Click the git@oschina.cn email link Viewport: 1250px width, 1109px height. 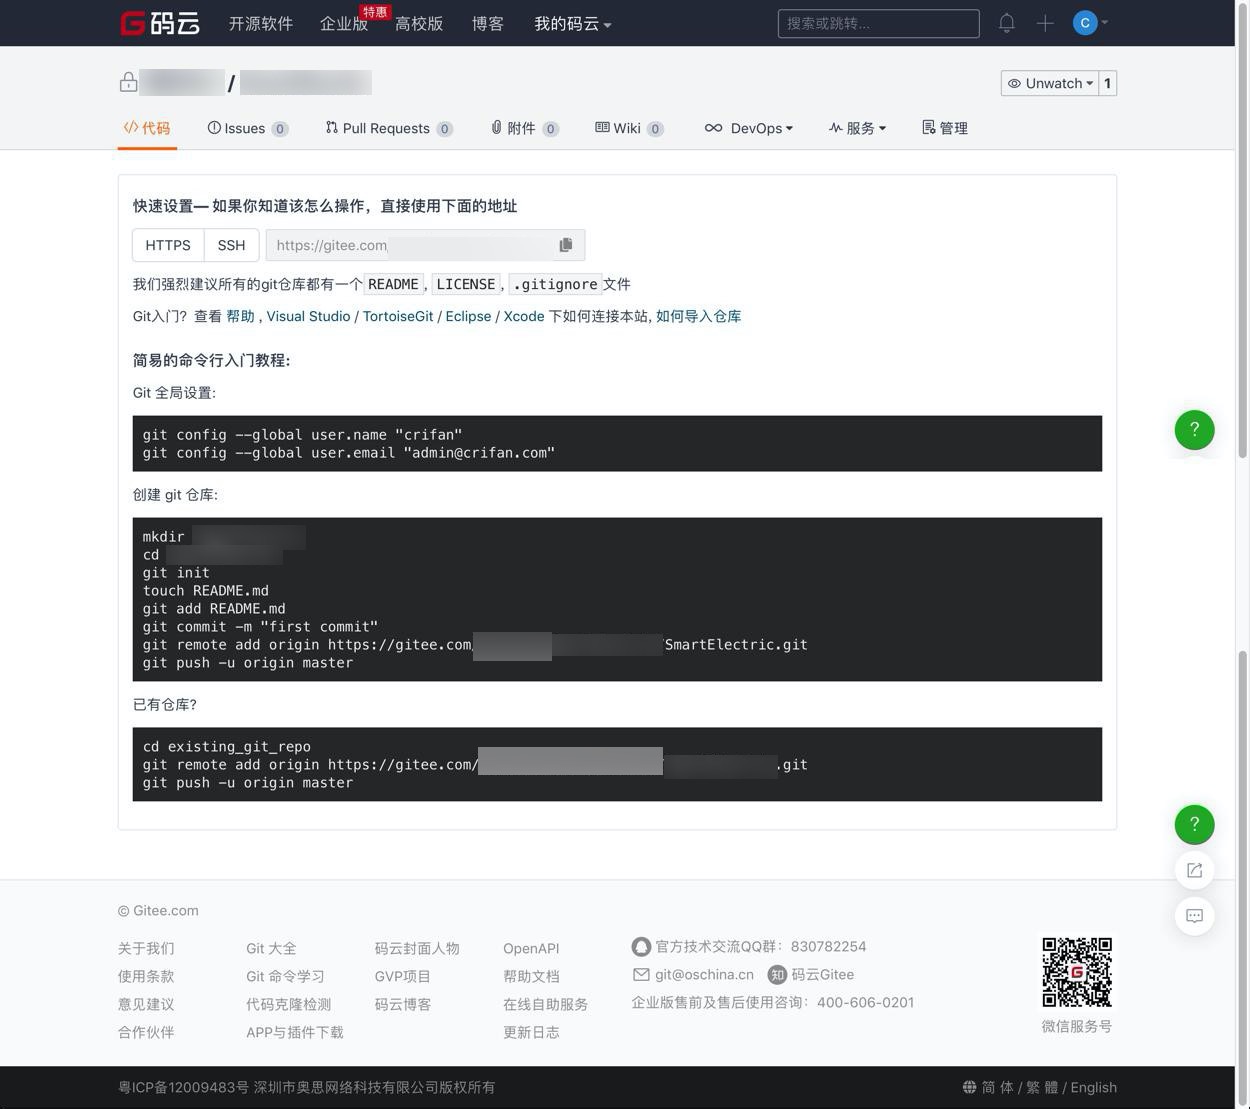[704, 974]
